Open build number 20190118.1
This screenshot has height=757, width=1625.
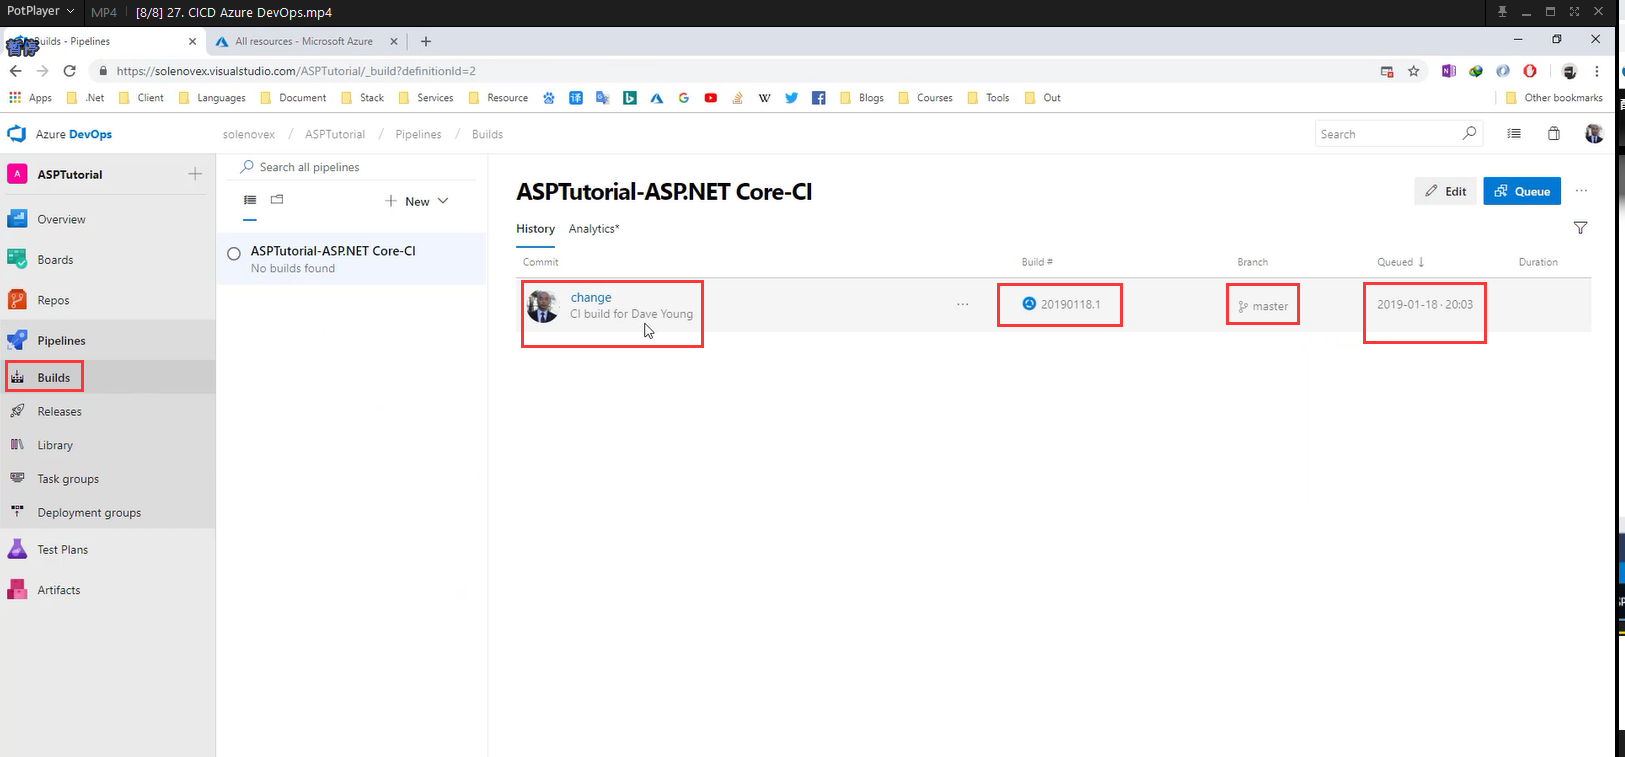tap(1070, 304)
